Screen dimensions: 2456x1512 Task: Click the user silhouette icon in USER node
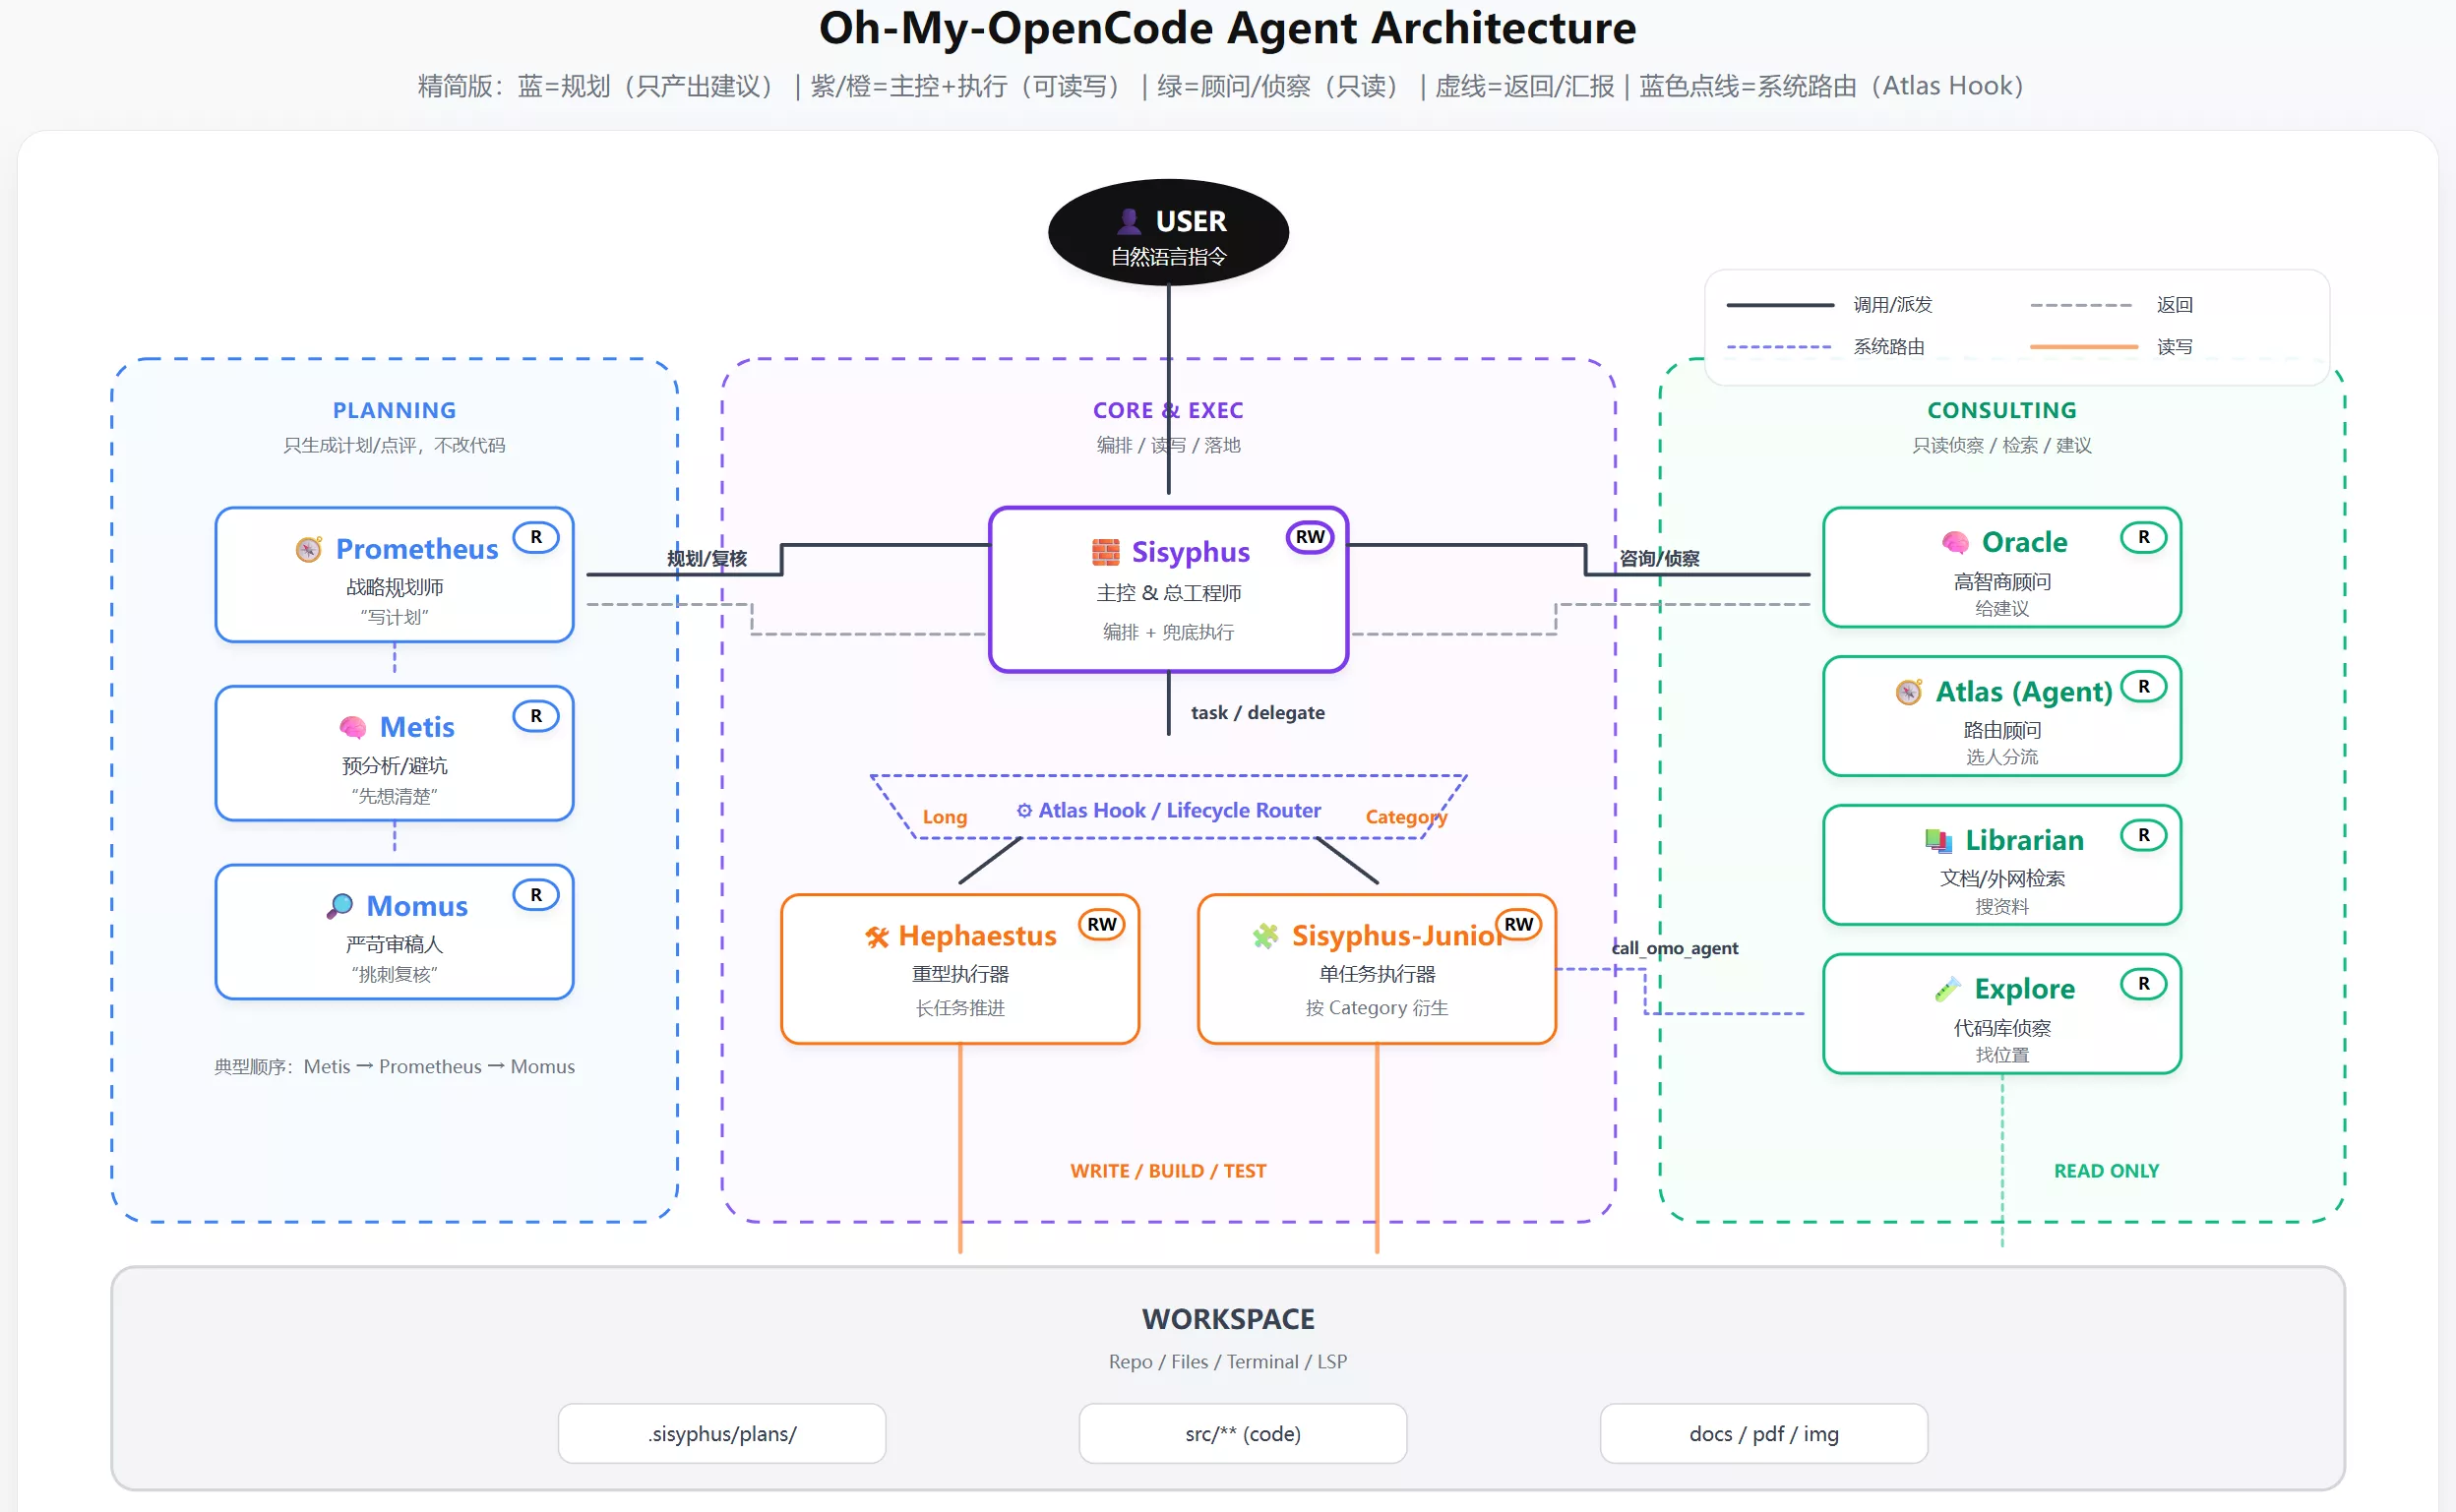pyautogui.click(x=1129, y=221)
